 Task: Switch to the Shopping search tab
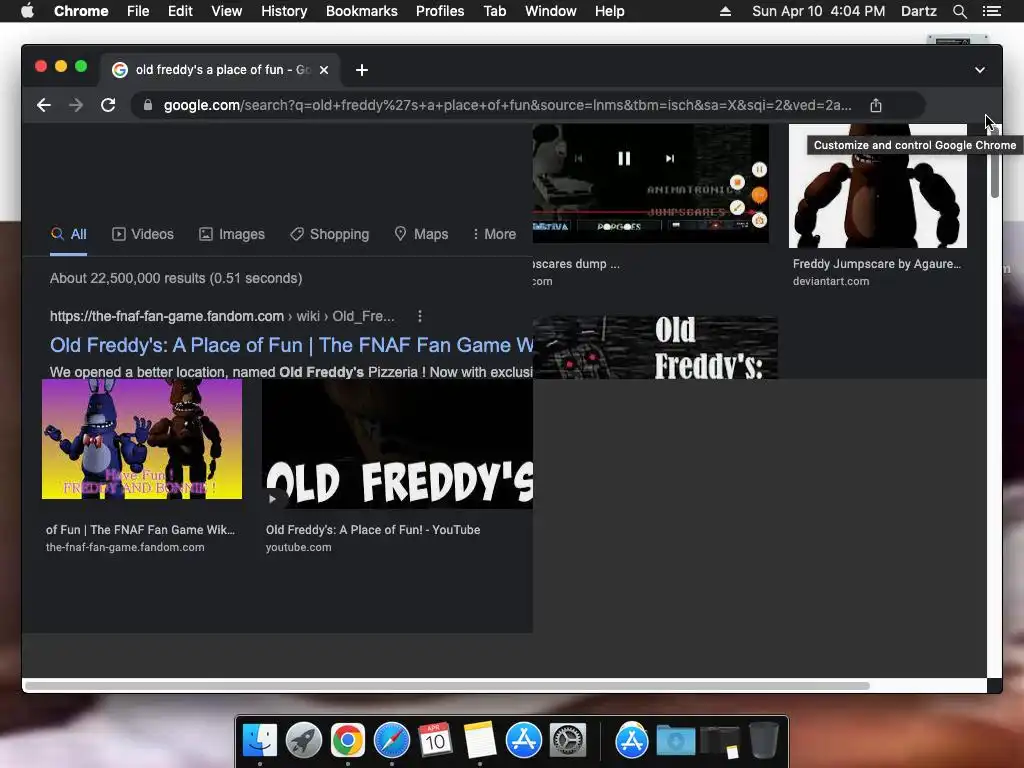(330, 234)
